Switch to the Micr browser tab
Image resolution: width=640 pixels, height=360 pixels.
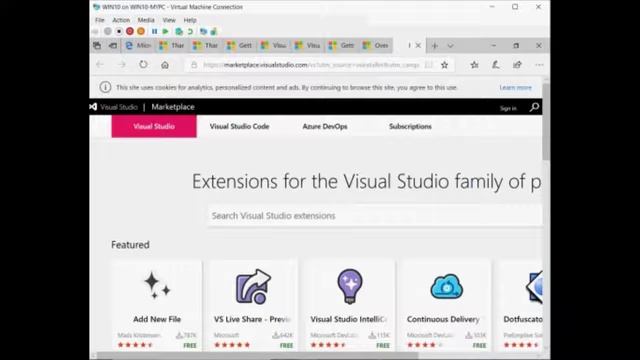(138, 46)
